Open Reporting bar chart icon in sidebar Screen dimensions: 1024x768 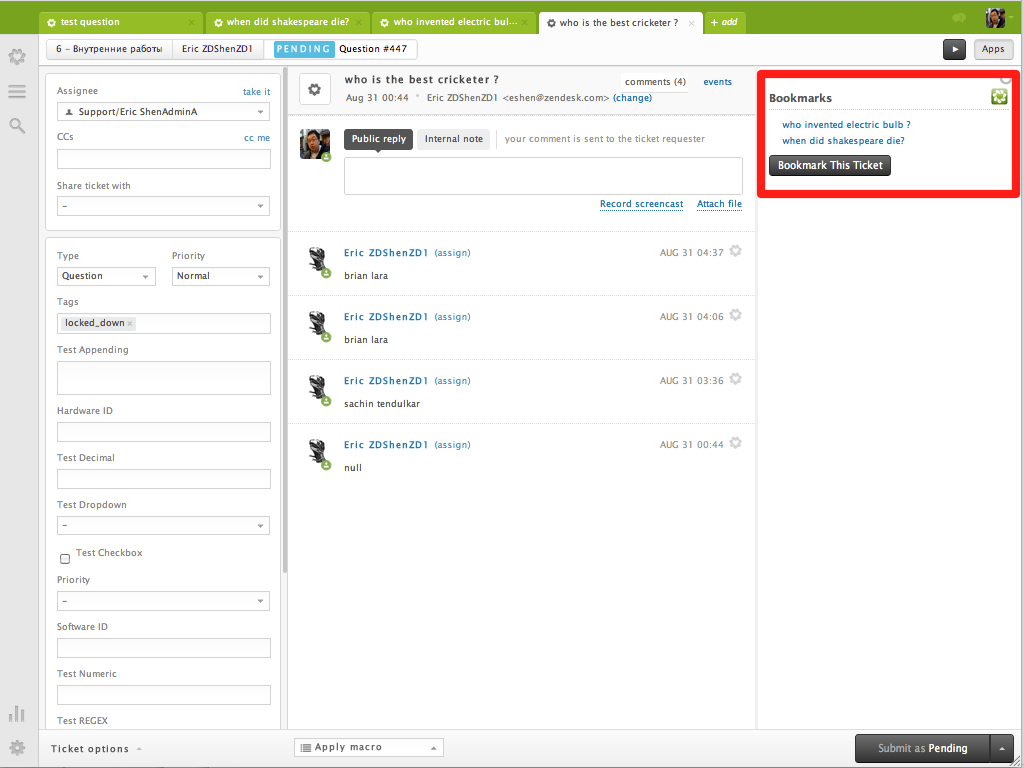tap(16, 713)
